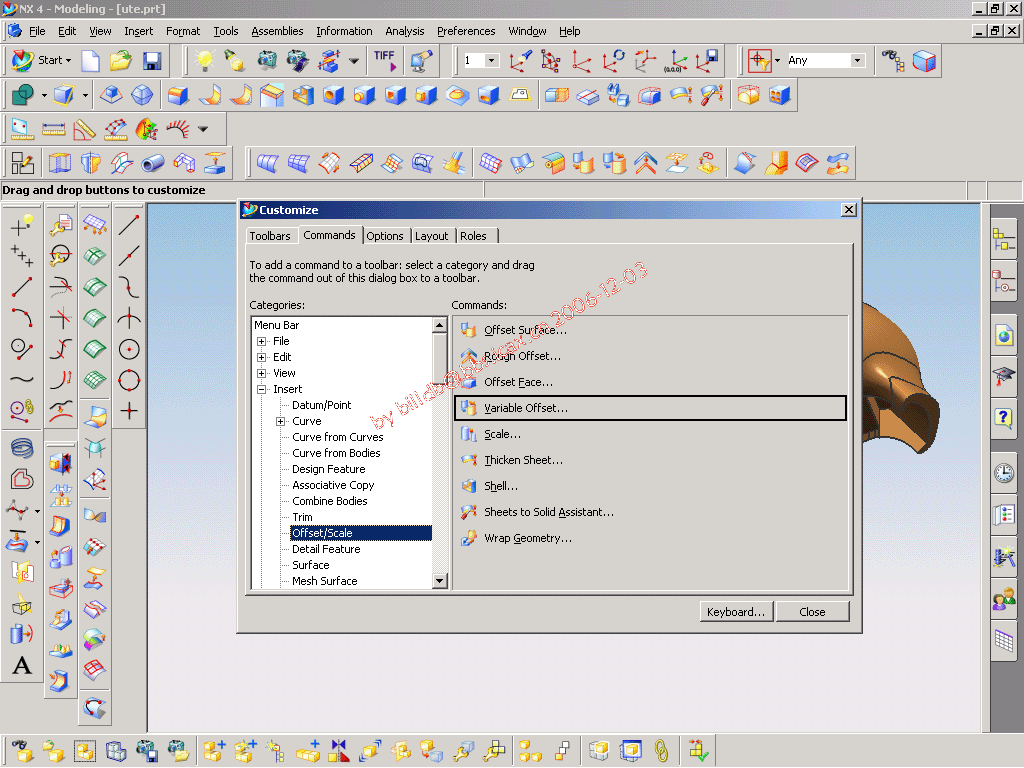1024x768 pixels.
Task: Collapse the Insert category tree node
Action: (262, 389)
